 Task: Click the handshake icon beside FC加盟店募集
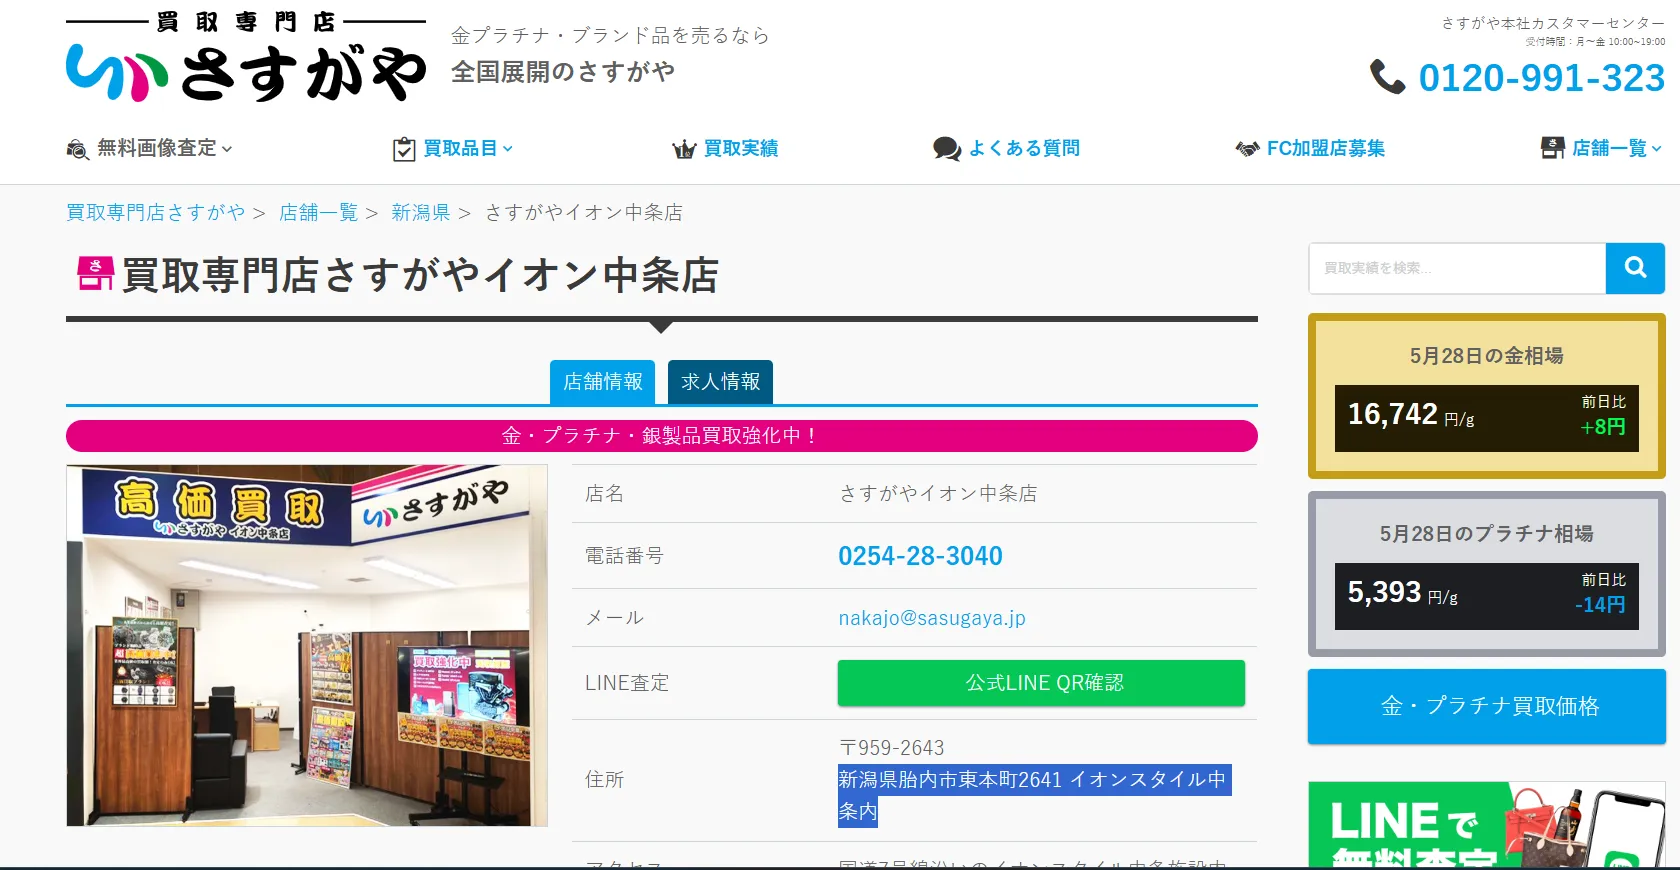click(x=1247, y=149)
